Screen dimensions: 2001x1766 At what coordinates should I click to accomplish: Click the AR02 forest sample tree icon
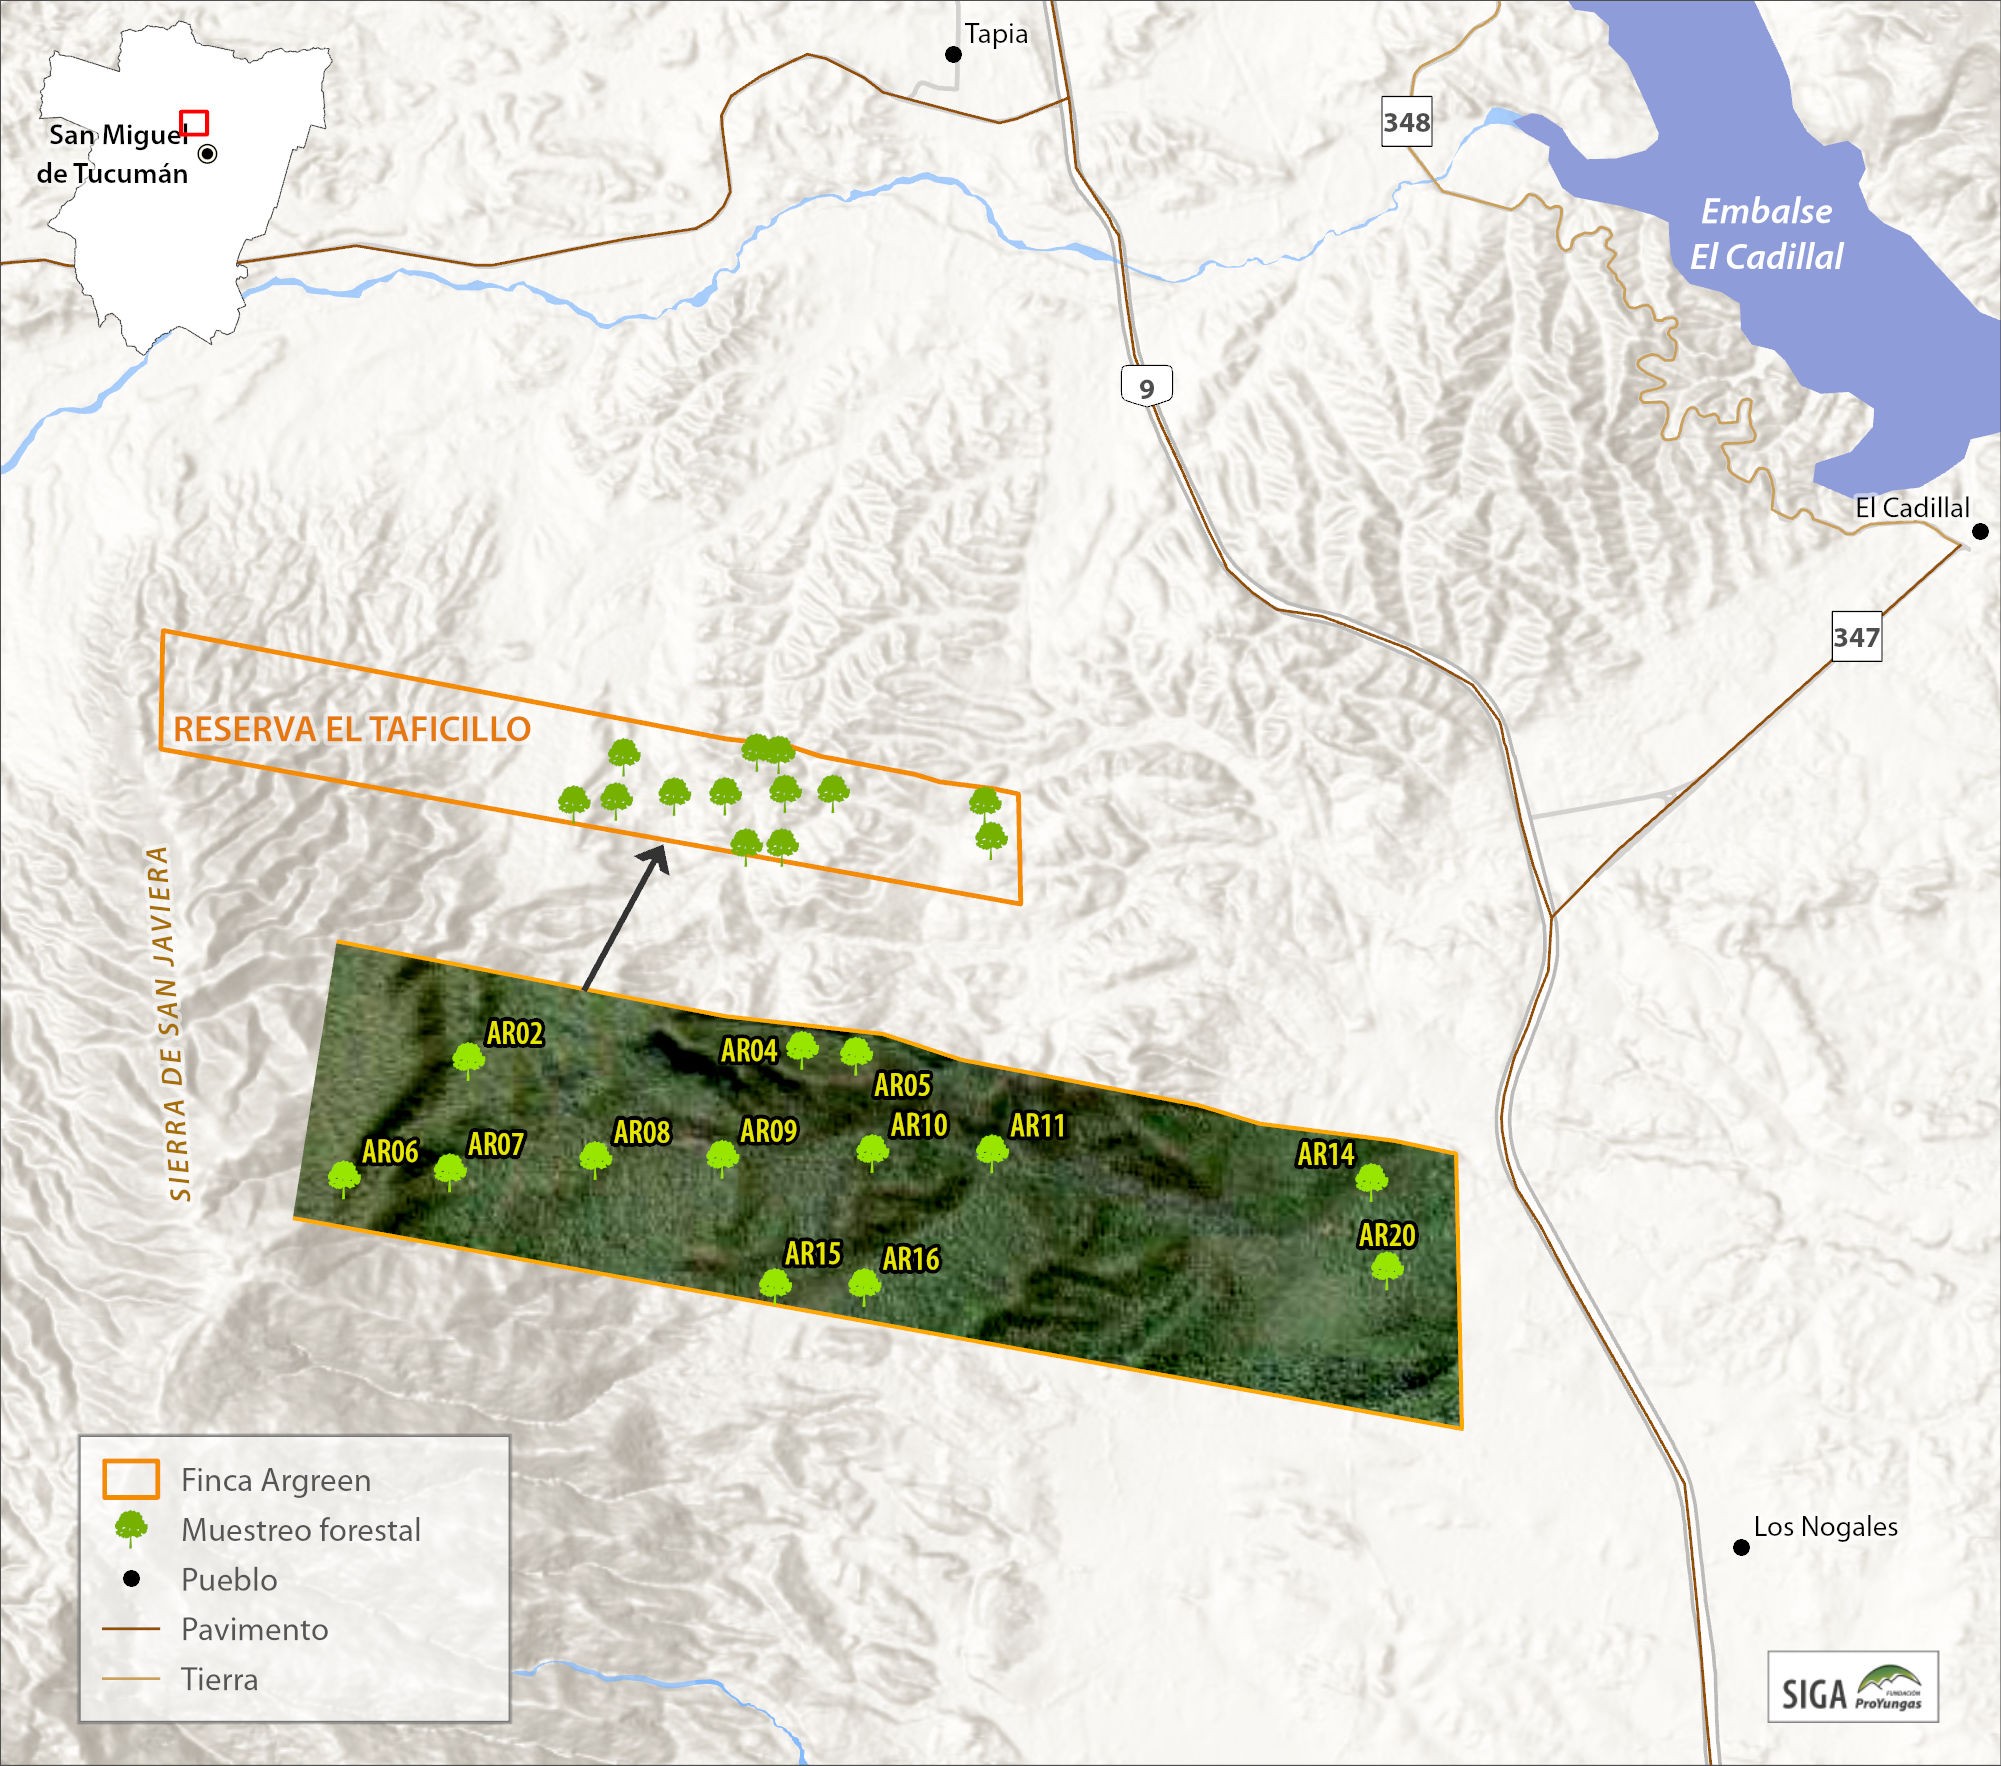(468, 1059)
